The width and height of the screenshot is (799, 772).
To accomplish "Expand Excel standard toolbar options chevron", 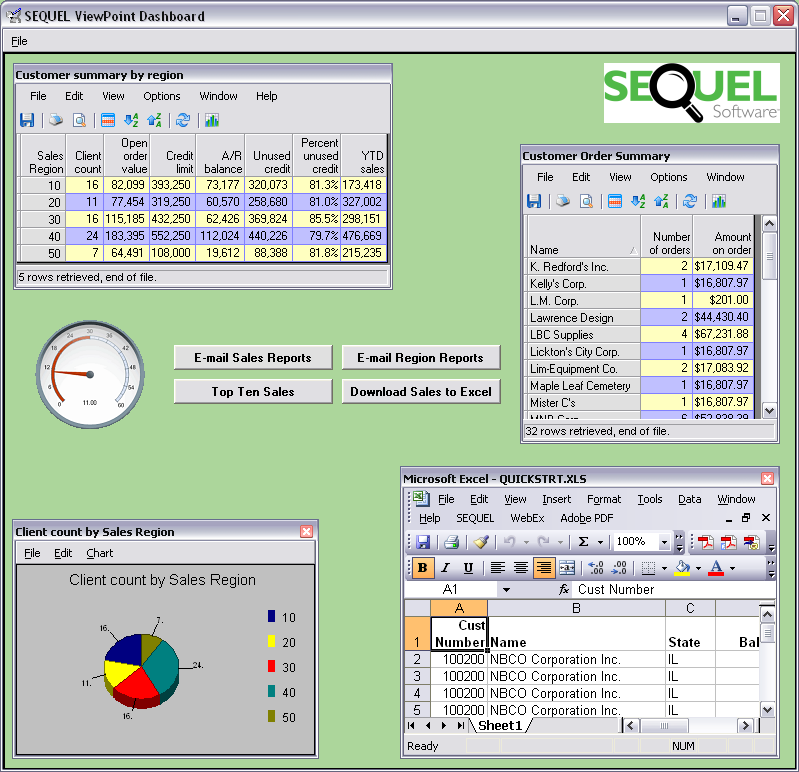I will tap(679, 542).
